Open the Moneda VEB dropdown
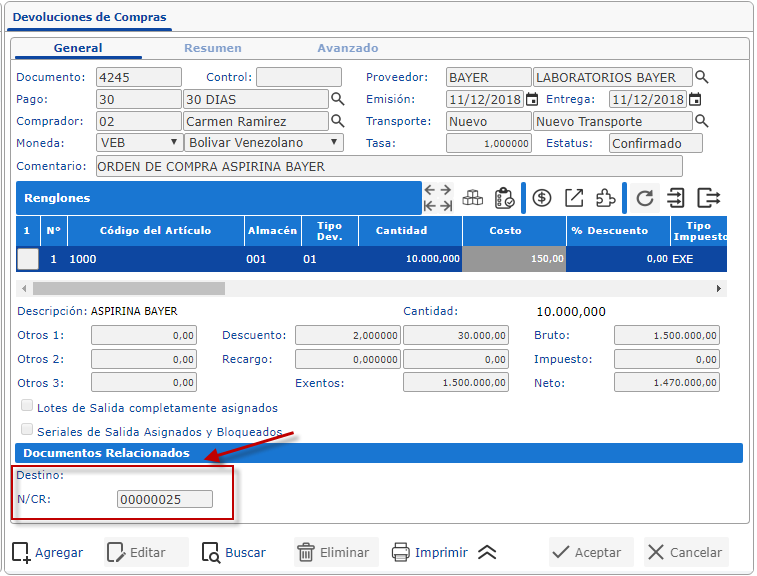Viewport: 757px width, 576px height. pos(138,143)
